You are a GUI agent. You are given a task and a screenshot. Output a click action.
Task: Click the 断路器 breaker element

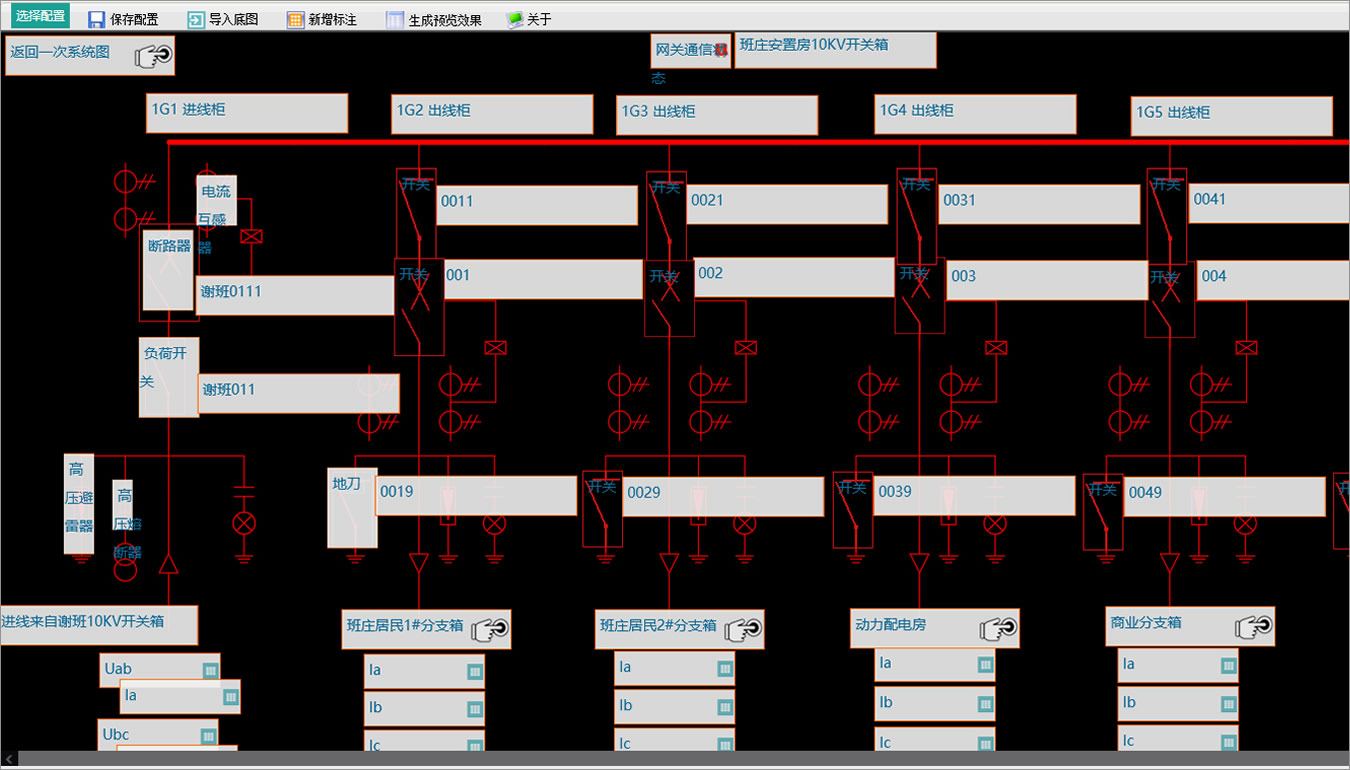coord(168,270)
